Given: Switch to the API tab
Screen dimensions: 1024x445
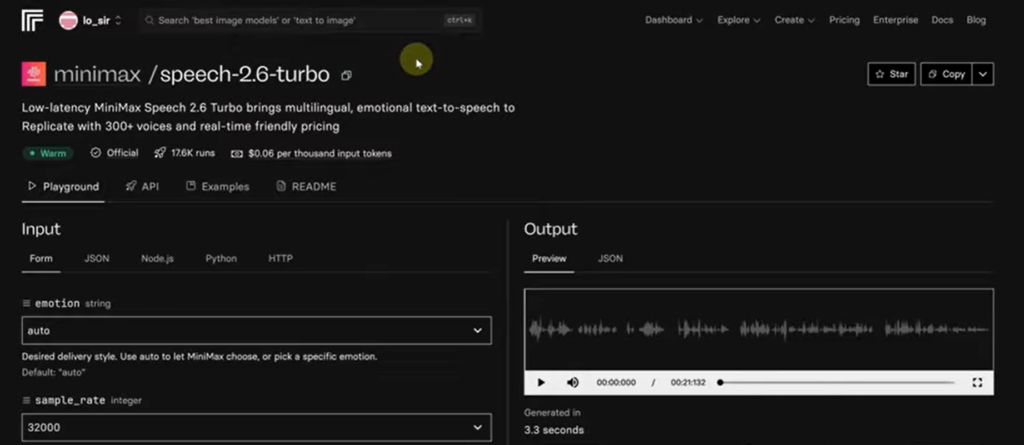Looking at the screenshot, I should (x=142, y=186).
